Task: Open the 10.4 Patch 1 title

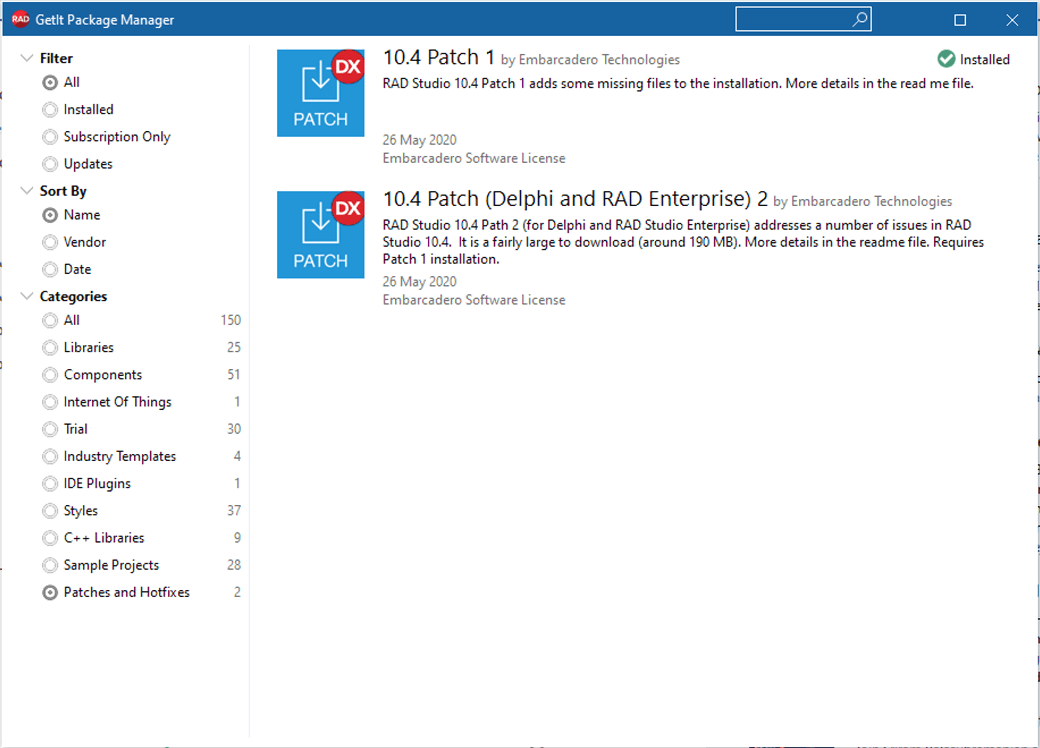Action: click(x=438, y=57)
